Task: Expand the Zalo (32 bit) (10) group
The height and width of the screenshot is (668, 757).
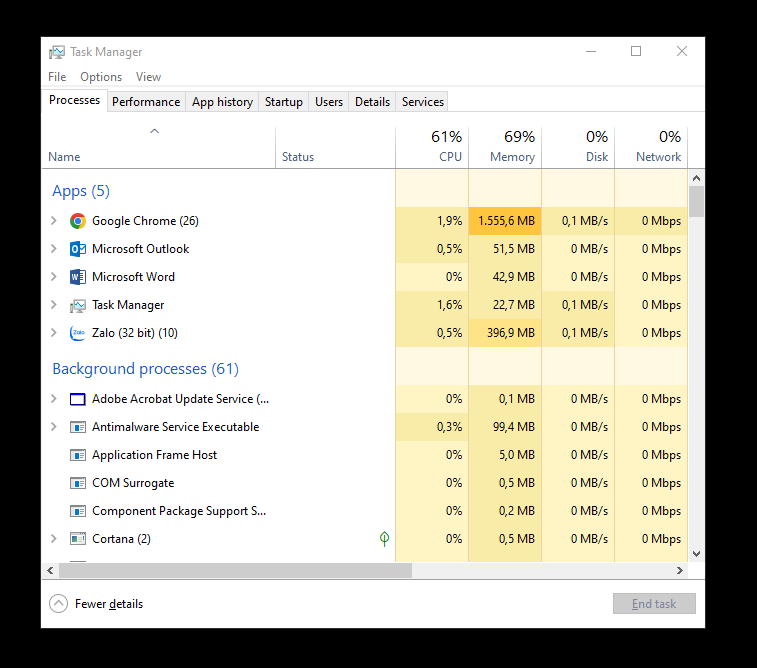Action: [54, 333]
